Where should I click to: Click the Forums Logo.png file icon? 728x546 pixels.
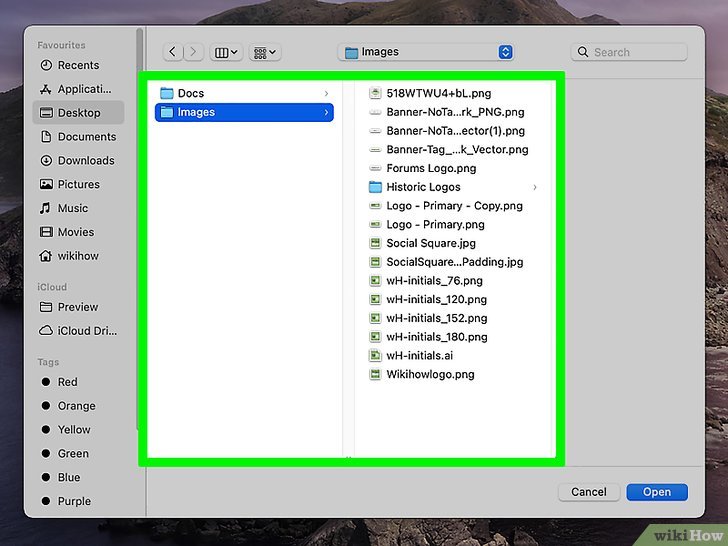(x=375, y=168)
